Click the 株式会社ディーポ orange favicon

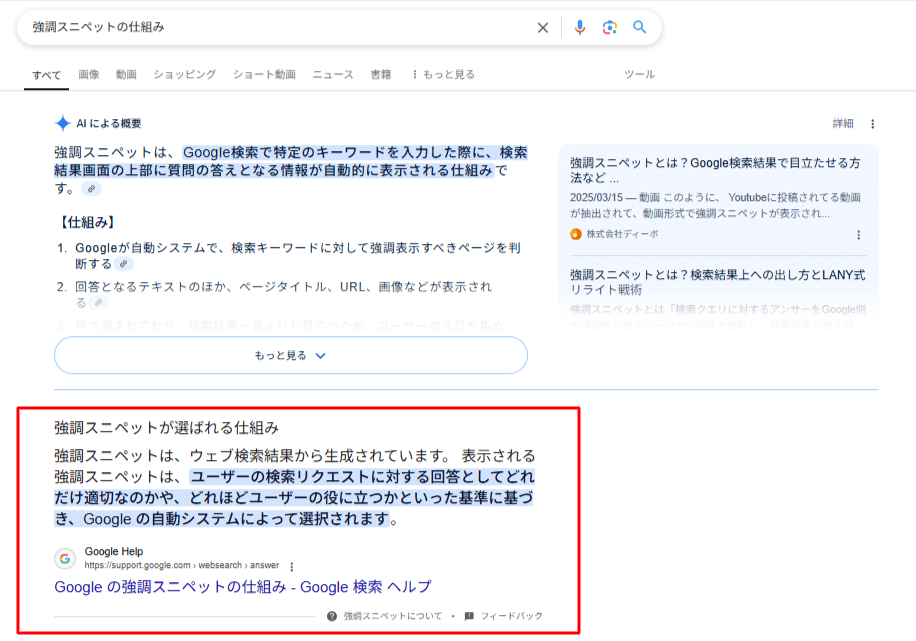575,234
